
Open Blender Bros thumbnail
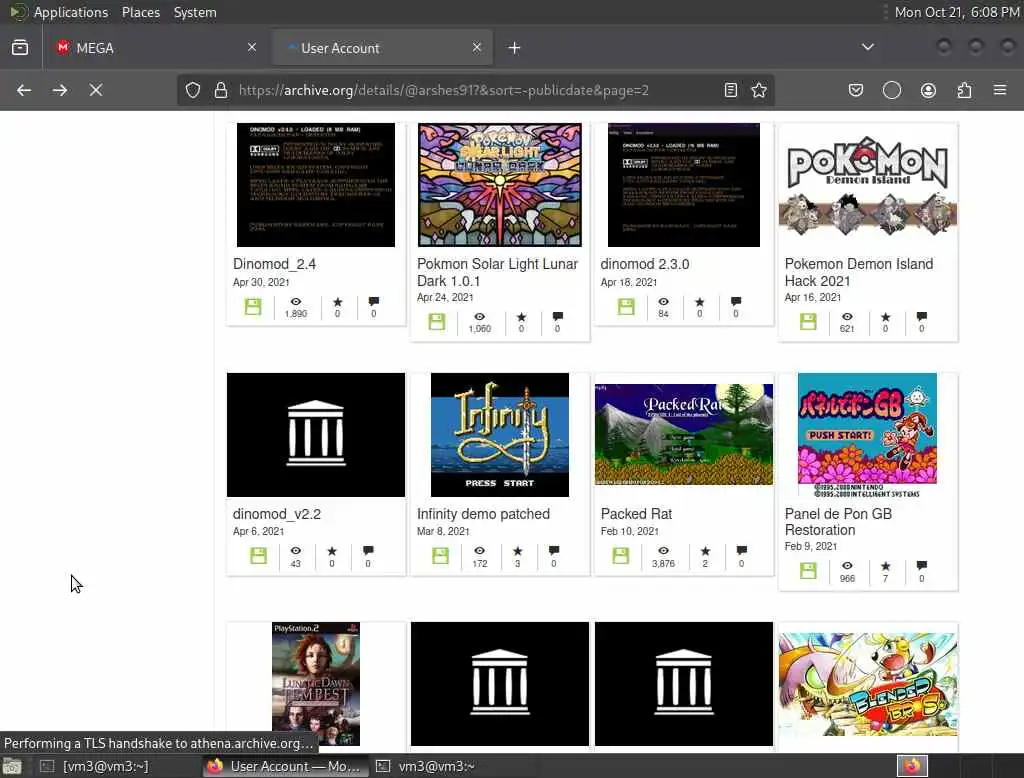point(867,684)
